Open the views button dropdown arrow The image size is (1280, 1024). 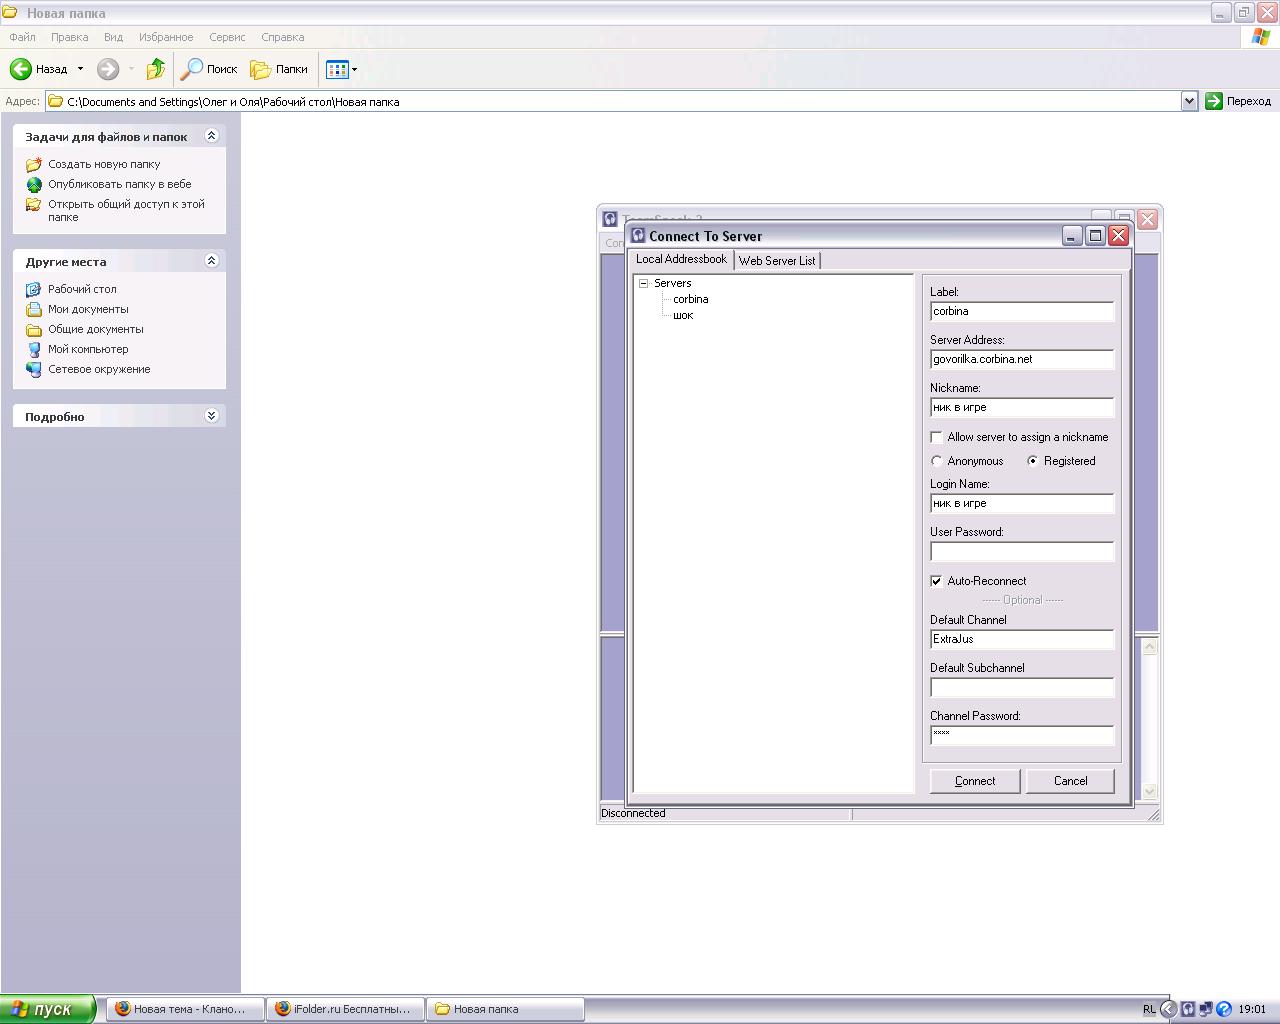354,69
